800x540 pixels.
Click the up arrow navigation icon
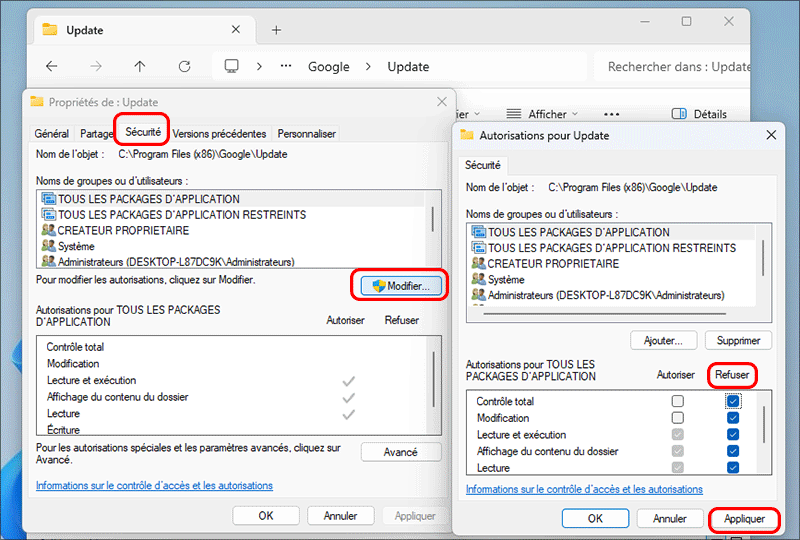coord(140,66)
